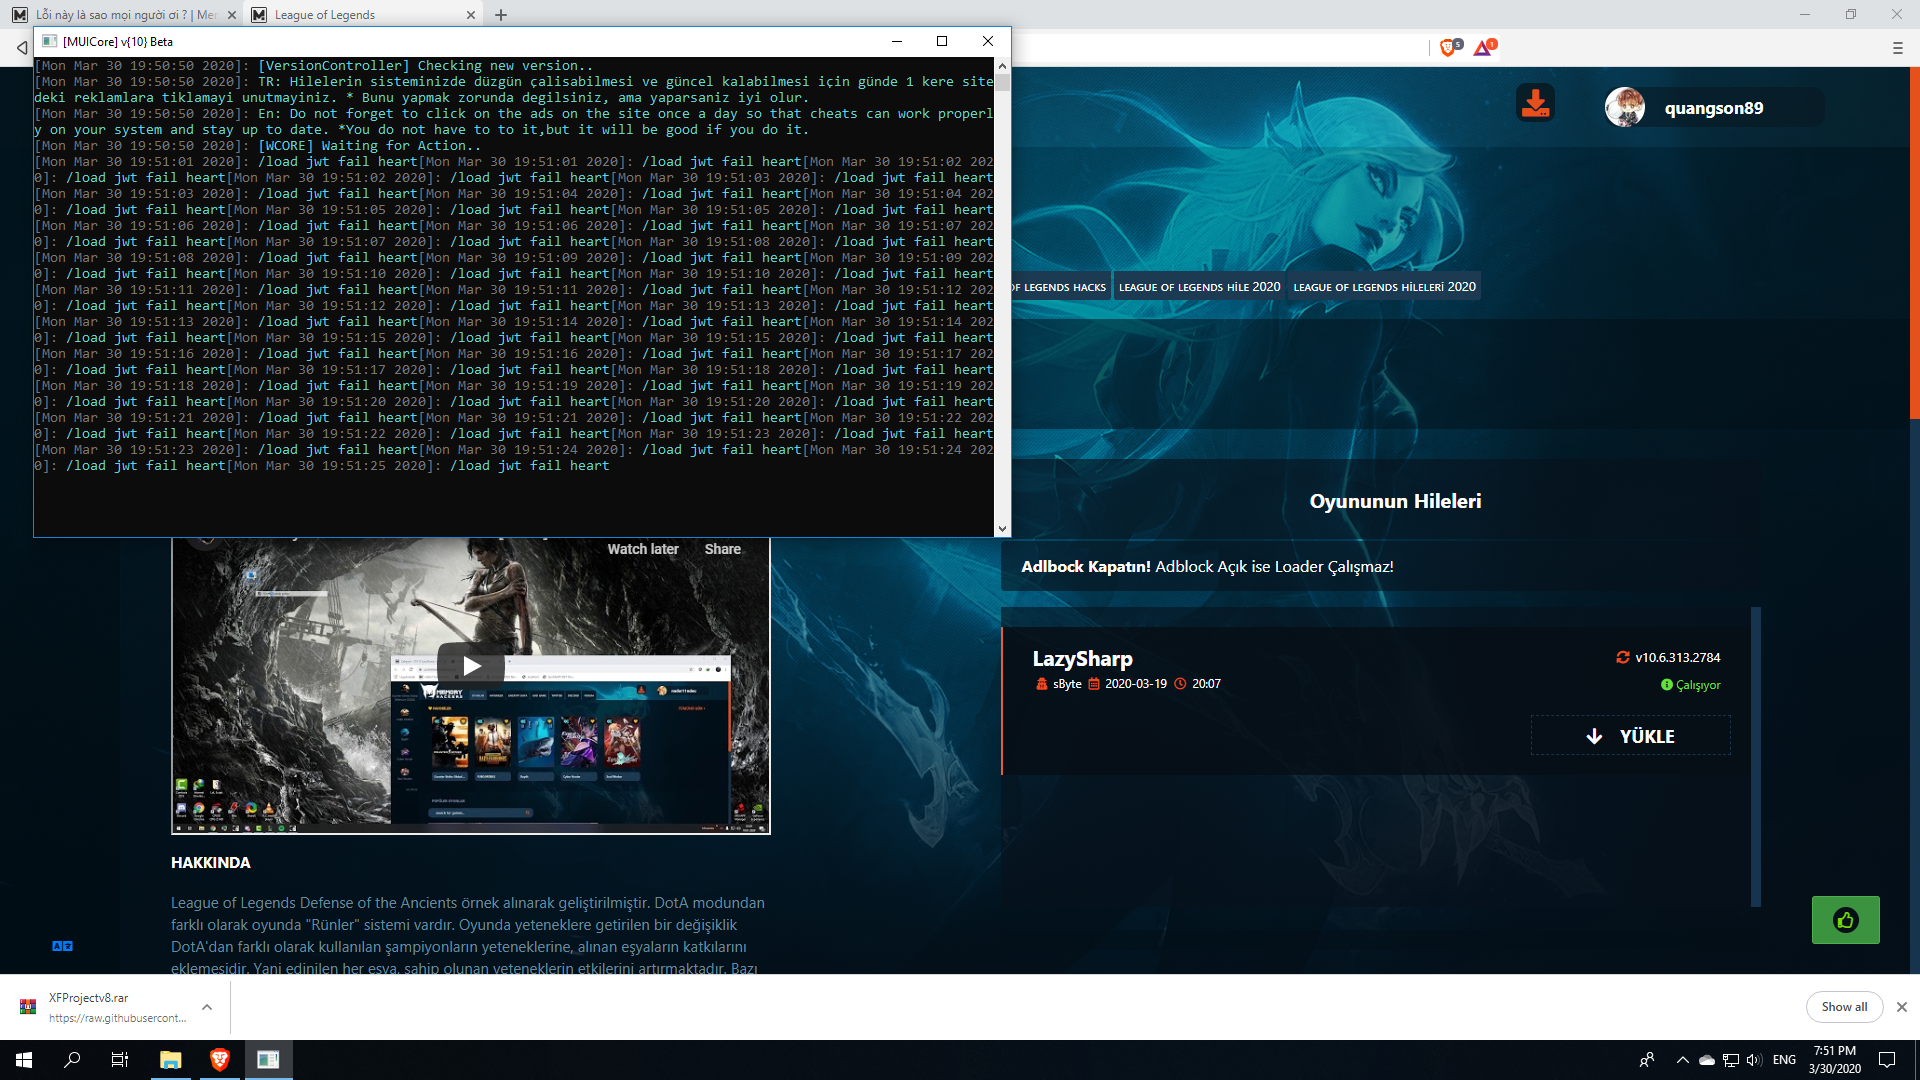Click the '[WCORE] Waiting for Action..' console line
Screen dimensions: 1920x1080
click(x=369, y=146)
